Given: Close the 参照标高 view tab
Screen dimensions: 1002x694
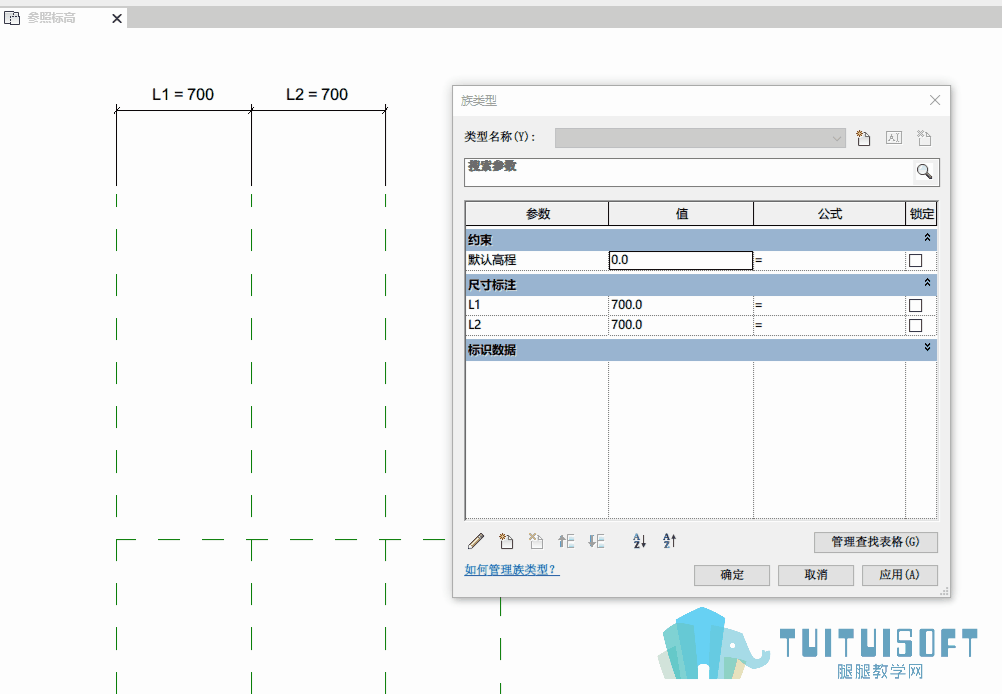Looking at the screenshot, I should click(x=117, y=19).
